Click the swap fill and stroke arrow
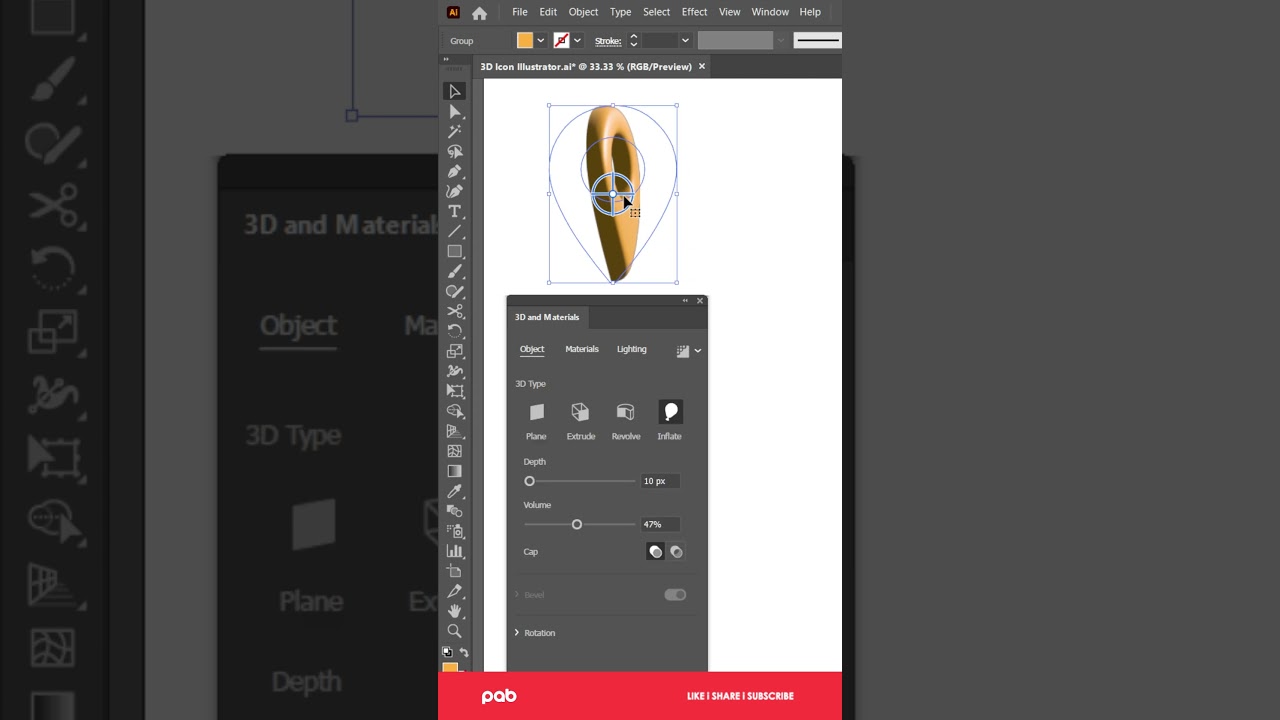The height and width of the screenshot is (720, 1280). 464,653
